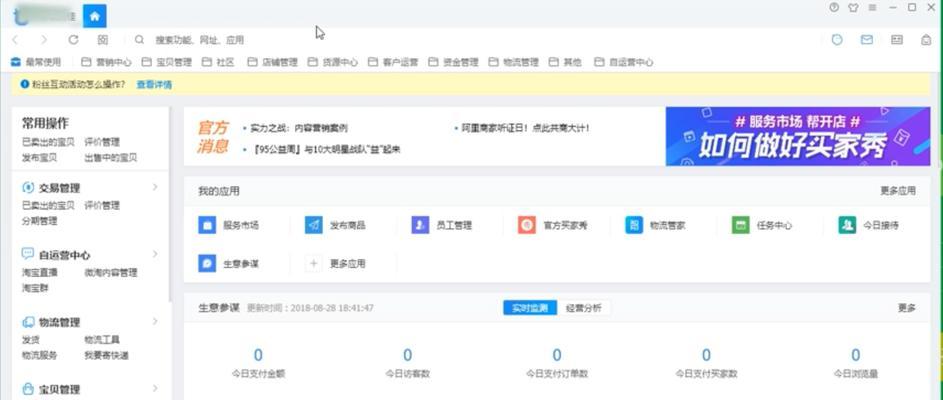The height and width of the screenshot is (400, 943).
Task: Click the card icon right of the envelope
Action: pos(897,40)
